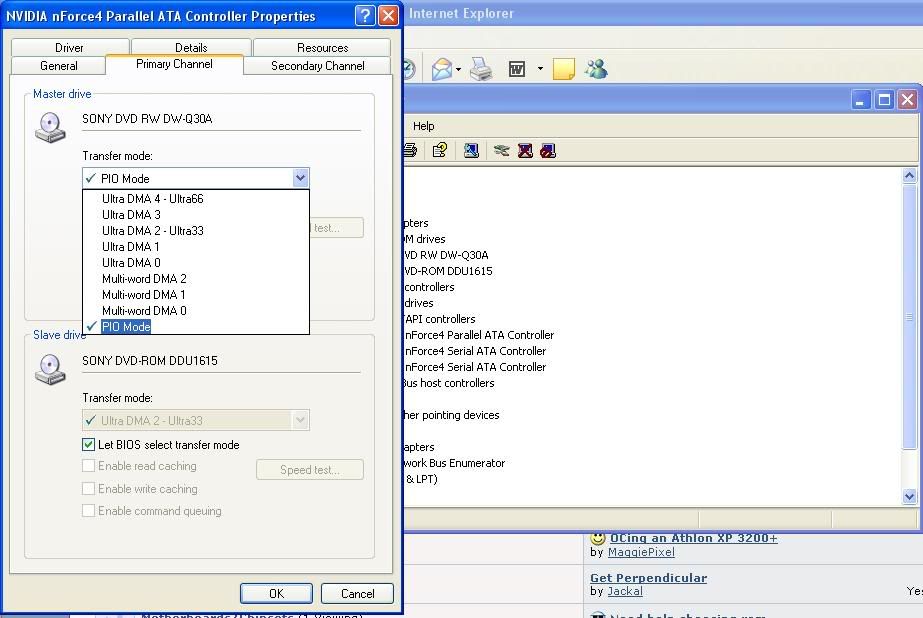Pick Ultra DMA 0 transfer mode
923x618 pixels.
tap(196, 262)
